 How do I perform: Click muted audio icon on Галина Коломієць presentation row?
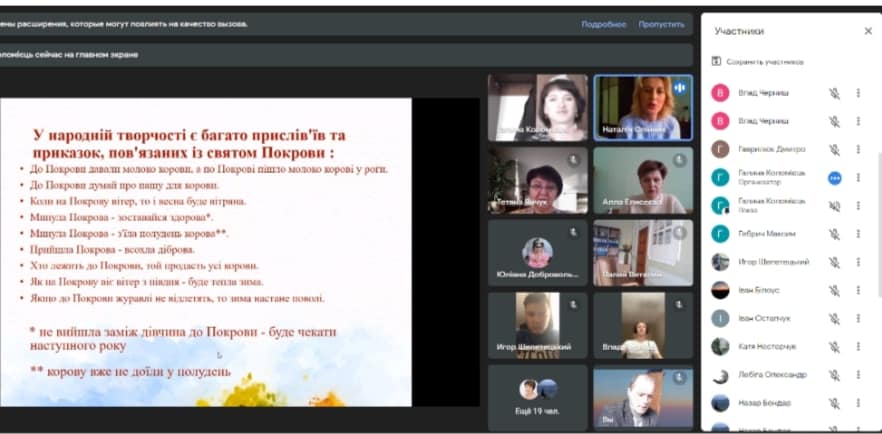[x=834, y=206]
